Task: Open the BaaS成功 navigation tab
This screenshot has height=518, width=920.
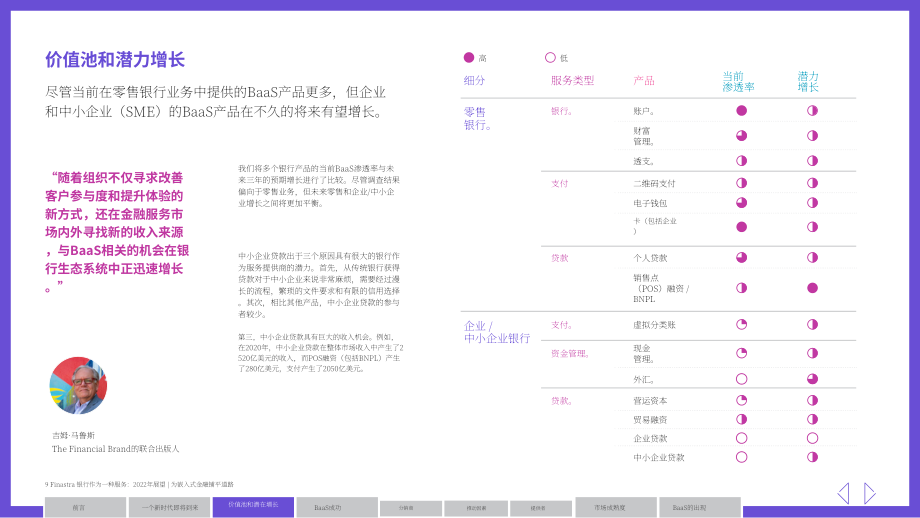Action: (x=337, y=507)
